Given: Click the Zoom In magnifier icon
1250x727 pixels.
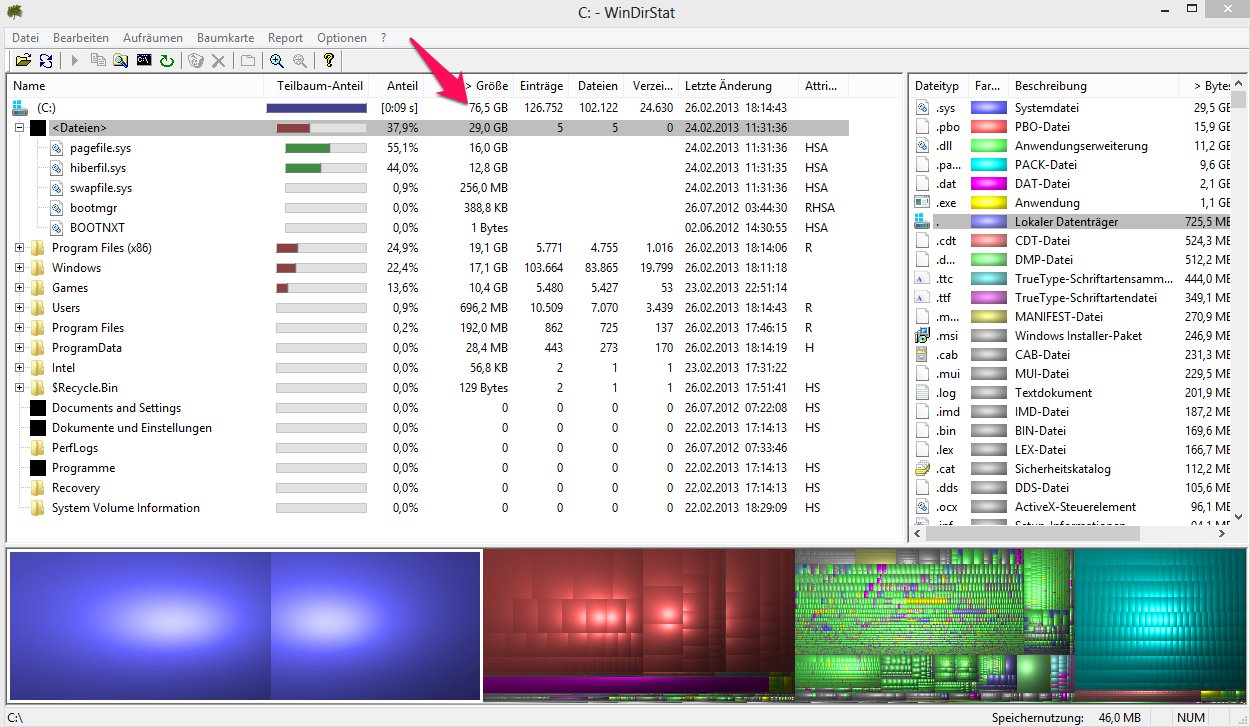Looking at the screenshot, I should 276,61.
